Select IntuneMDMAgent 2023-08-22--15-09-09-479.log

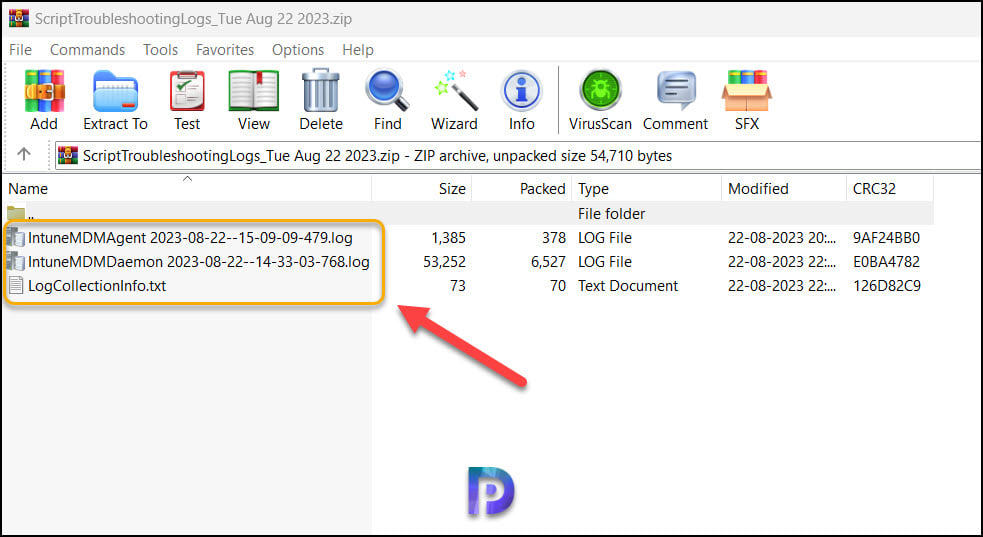coord(190,238)
